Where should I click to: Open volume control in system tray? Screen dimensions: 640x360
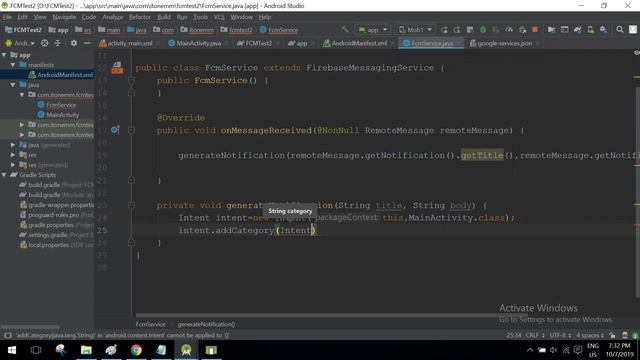(553, 350)
